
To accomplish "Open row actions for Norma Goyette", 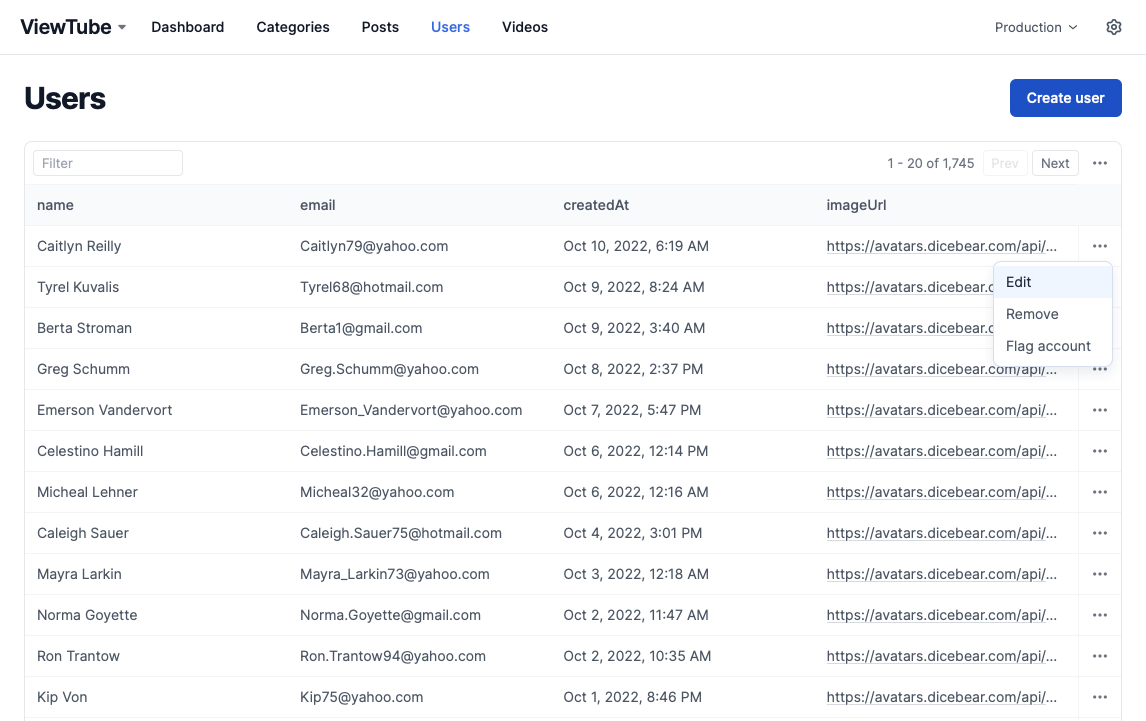I will (1100, 615).
